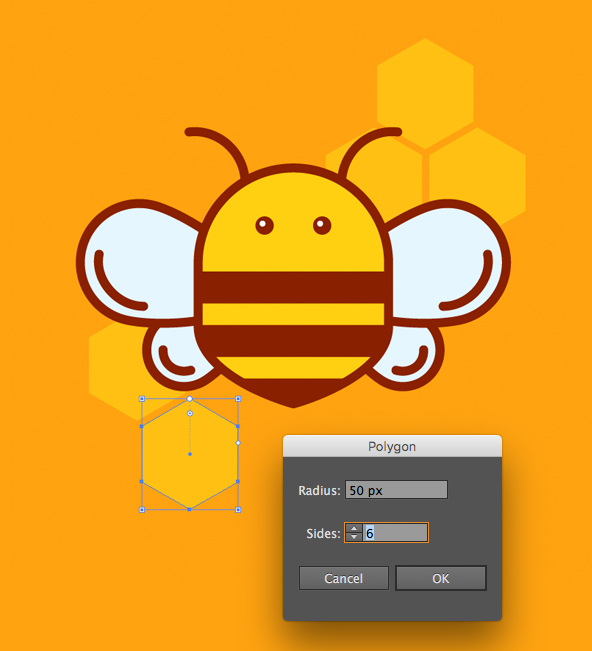Click the hexagon's right-side diamond sides widget
Image resolution: width=592 pixels, height=651 pixels.
[238, 443]
